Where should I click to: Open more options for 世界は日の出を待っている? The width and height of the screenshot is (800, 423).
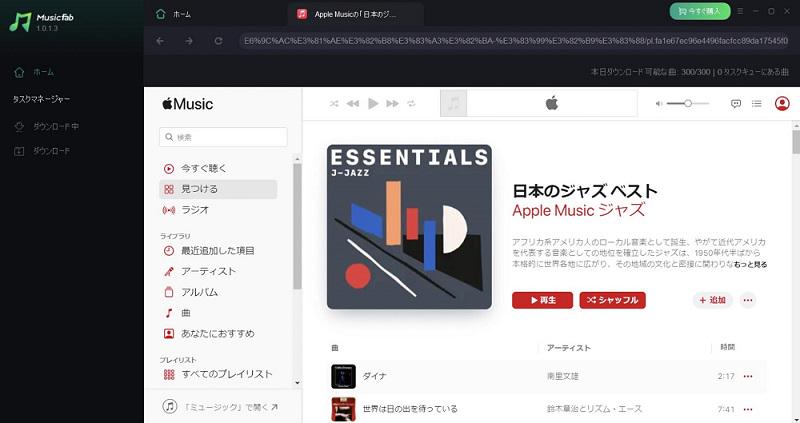click(748, 409)
